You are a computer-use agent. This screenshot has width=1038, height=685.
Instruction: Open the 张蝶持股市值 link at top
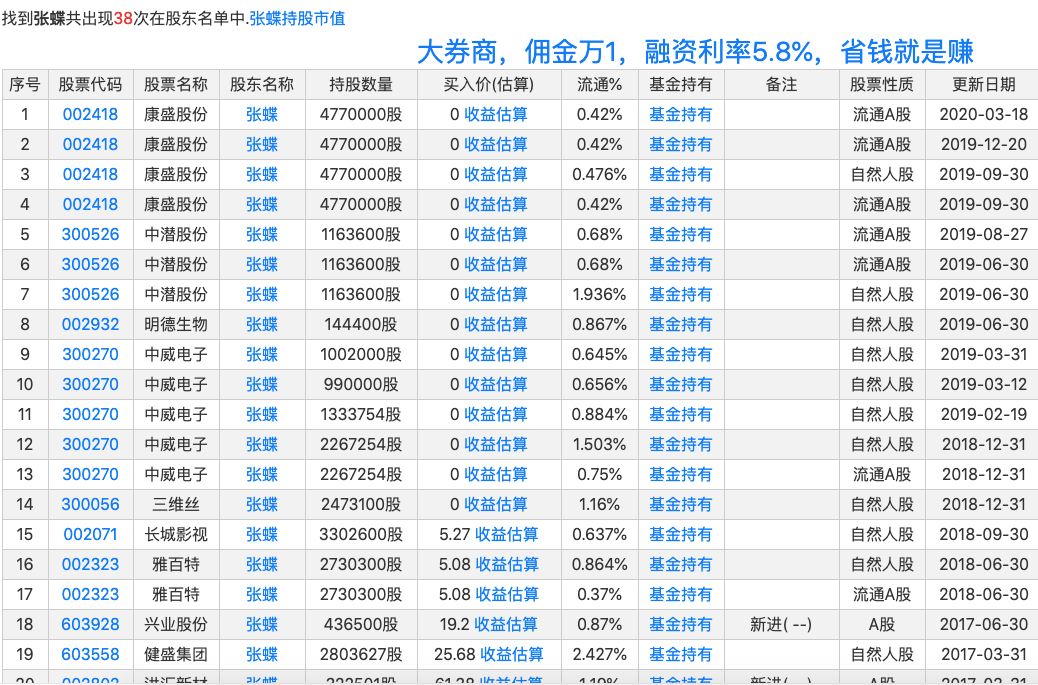point(297,18)
